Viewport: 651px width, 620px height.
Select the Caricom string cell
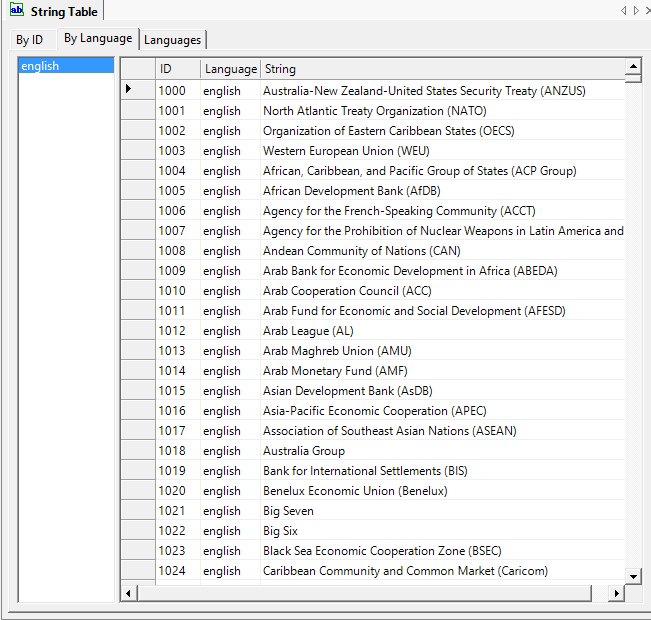pos(443,570)
